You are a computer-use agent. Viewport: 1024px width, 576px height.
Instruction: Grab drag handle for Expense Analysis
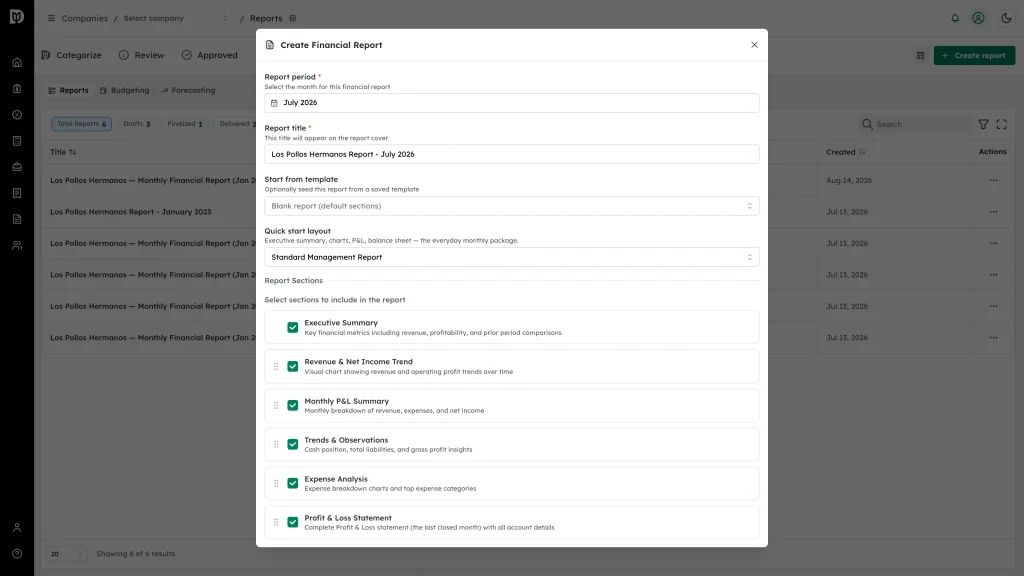(276, 483)
